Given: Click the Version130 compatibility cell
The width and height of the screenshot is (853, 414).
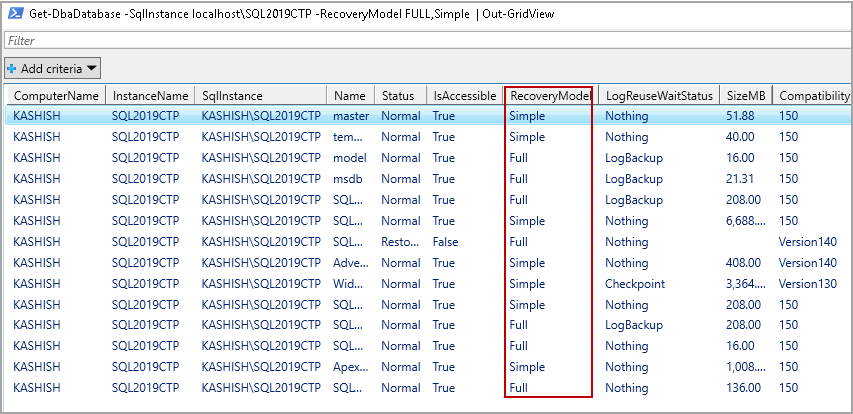Looking at the screenshot, I should tap(808, 284).
